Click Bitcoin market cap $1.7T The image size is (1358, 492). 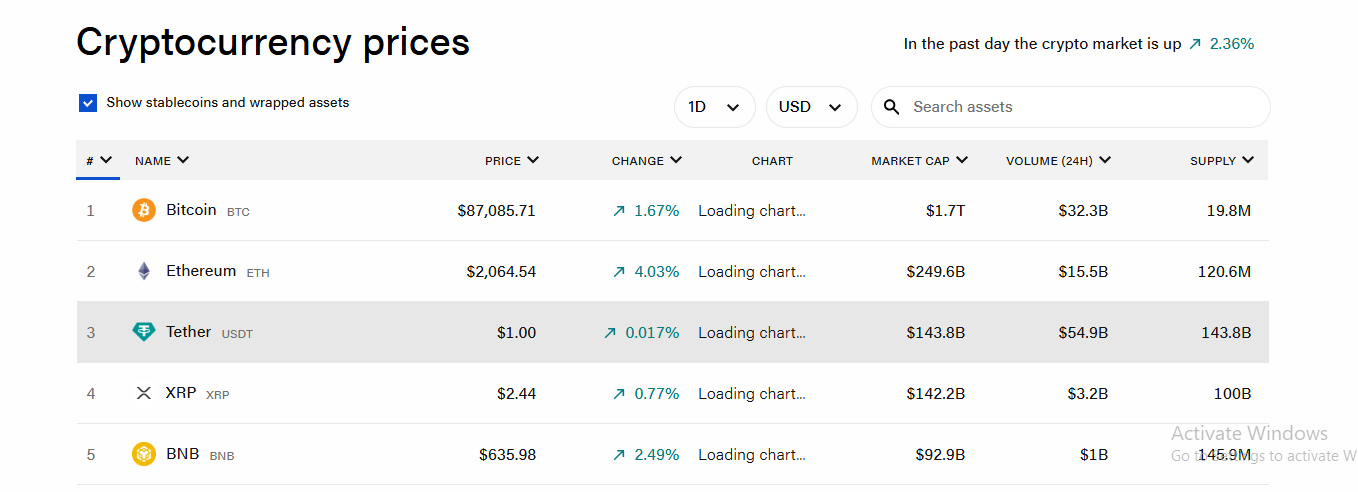click(945, 211)
